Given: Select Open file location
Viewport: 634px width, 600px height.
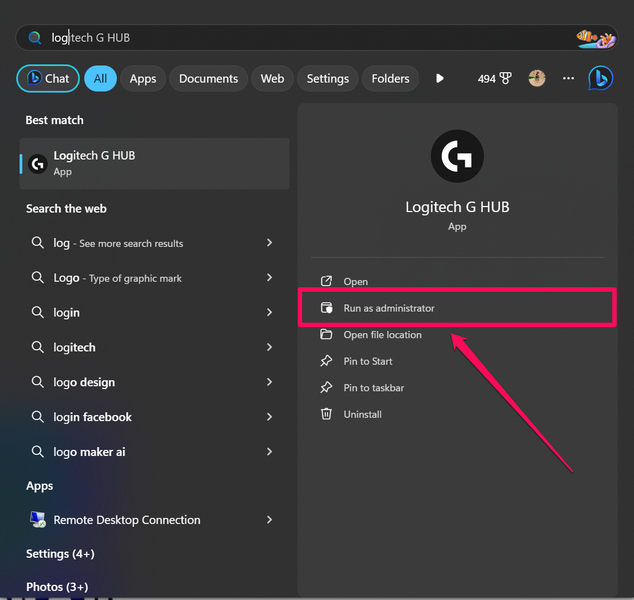Looking at the screenshot, I should (x=382, y=335).
